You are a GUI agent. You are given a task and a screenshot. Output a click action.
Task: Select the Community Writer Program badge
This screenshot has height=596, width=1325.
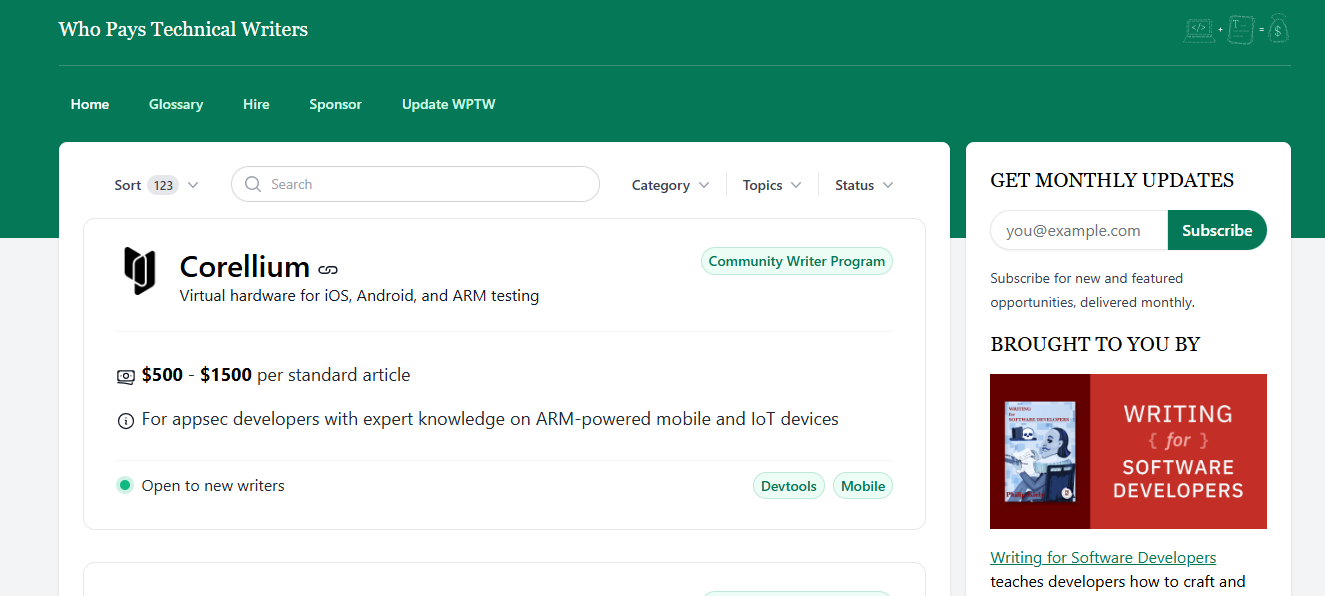click(797, 261)
